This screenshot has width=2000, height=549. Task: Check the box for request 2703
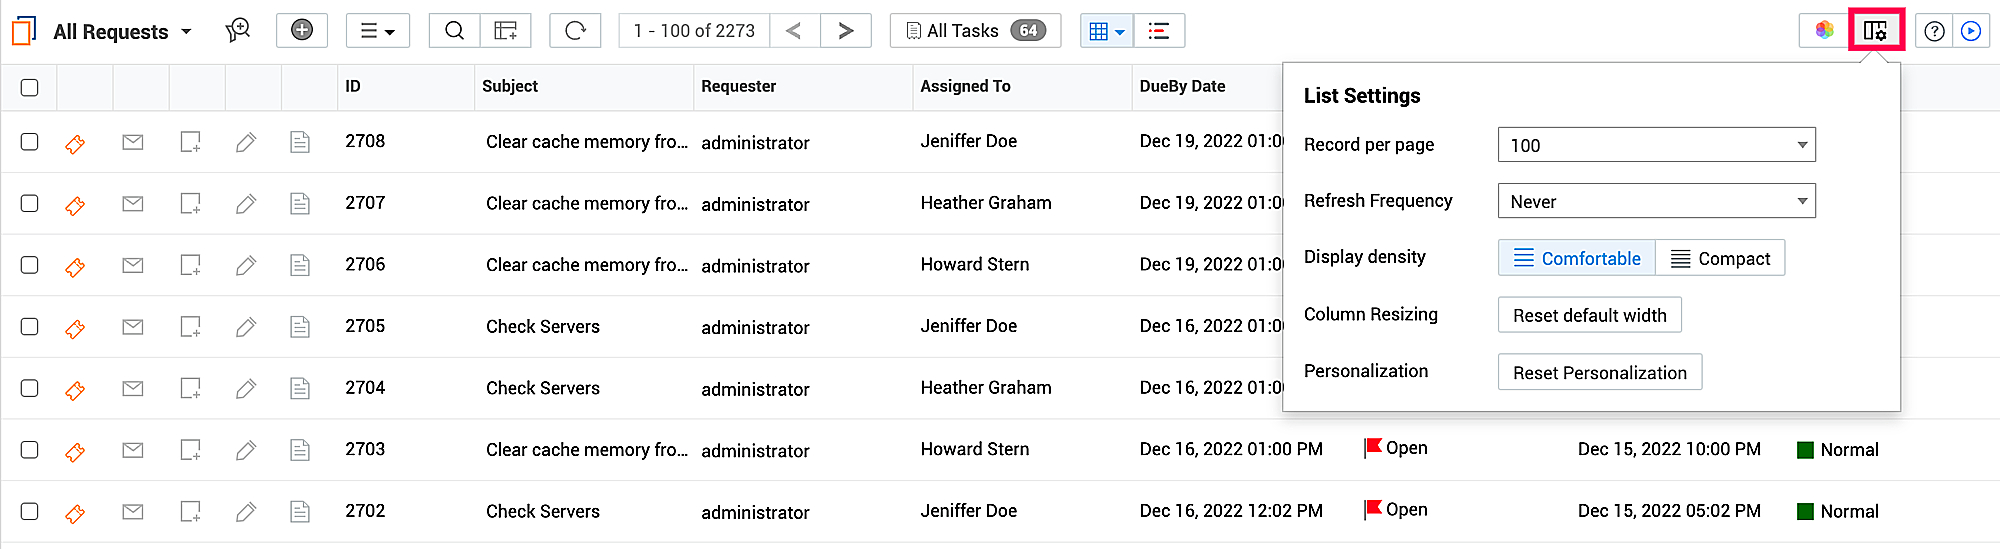pyautogui.click(x=30, y=450)
